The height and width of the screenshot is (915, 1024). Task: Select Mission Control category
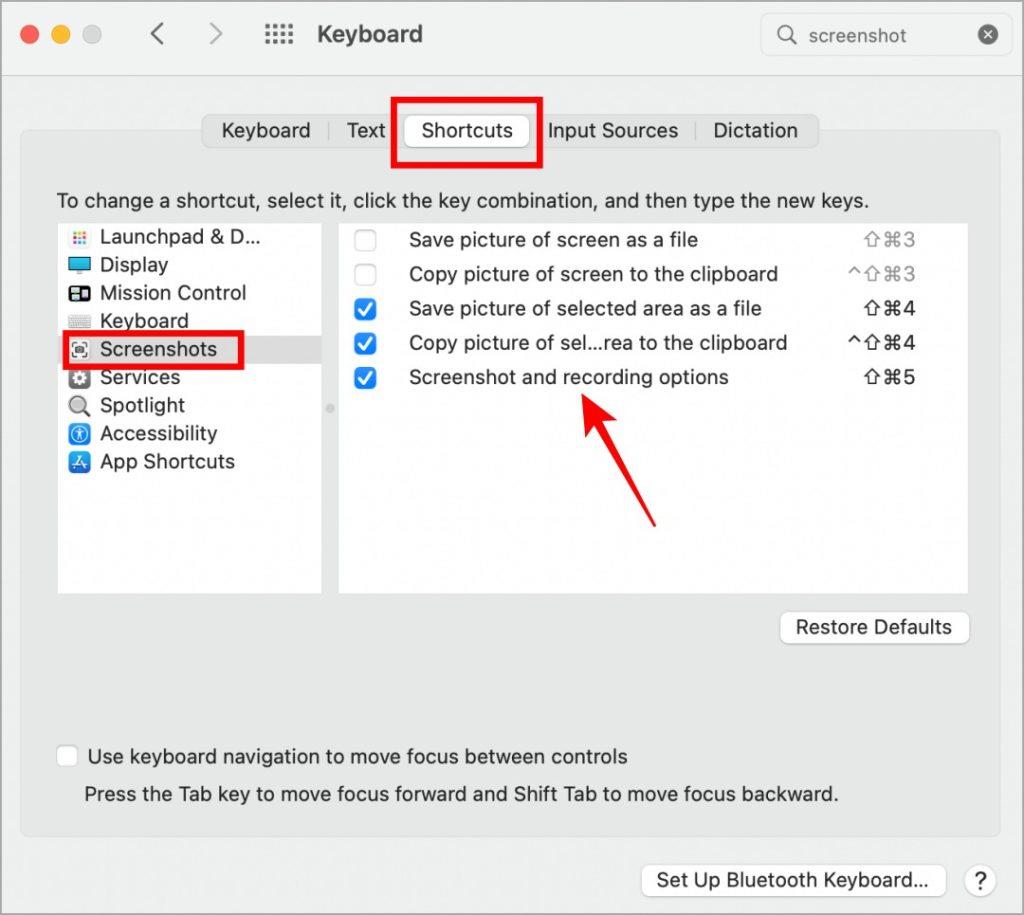click(x=189, y=293)
